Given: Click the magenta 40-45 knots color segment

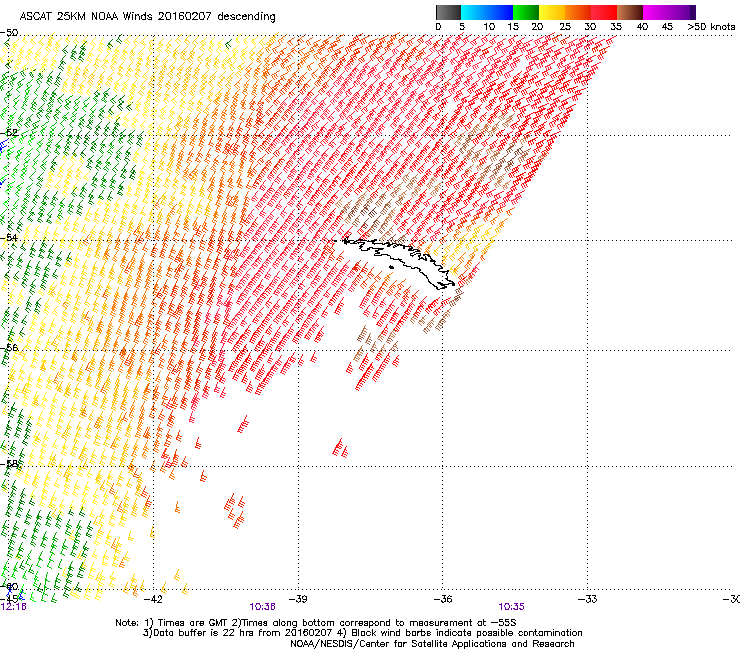Looking at the screenshot, I should (x=656, y=12).
